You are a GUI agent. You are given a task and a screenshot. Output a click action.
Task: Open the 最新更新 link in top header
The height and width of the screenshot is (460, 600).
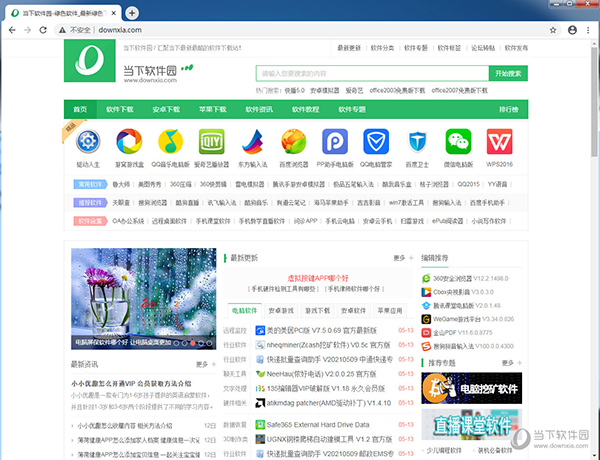coord(349,48)
